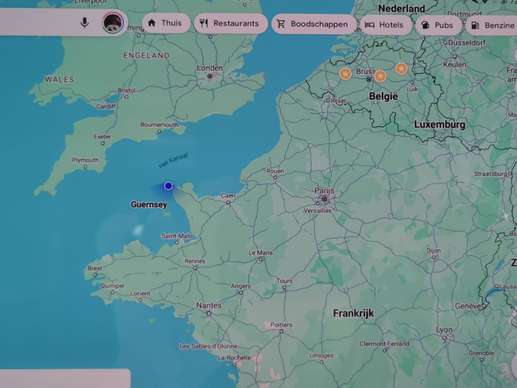Tap the Angers city label

click(x=240, y=286)
